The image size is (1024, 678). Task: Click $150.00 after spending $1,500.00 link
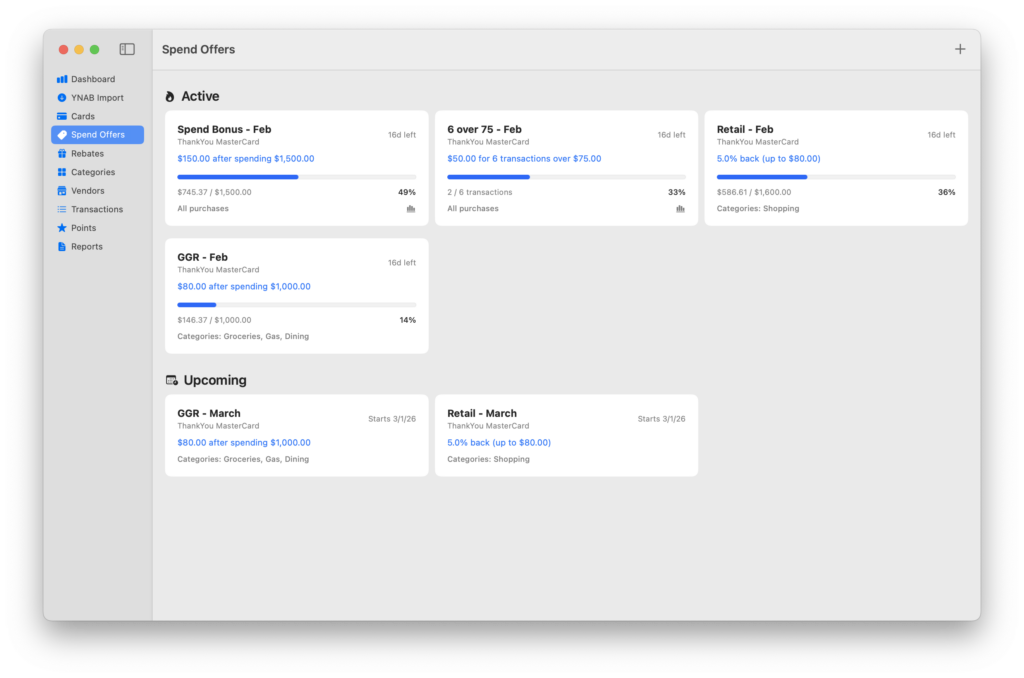246,158
